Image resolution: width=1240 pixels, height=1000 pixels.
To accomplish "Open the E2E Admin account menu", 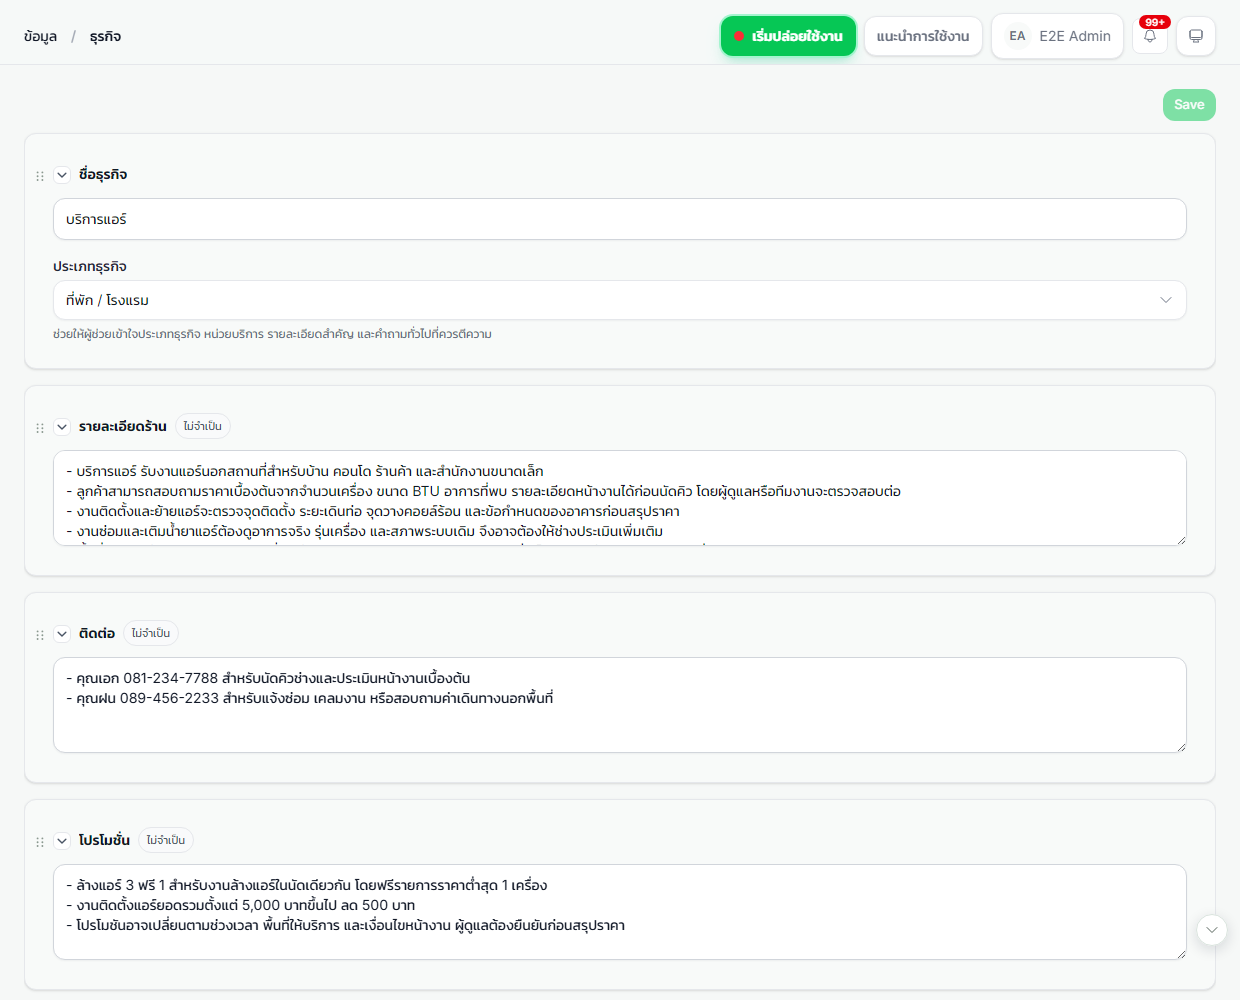I will (x=1057, y=36).
